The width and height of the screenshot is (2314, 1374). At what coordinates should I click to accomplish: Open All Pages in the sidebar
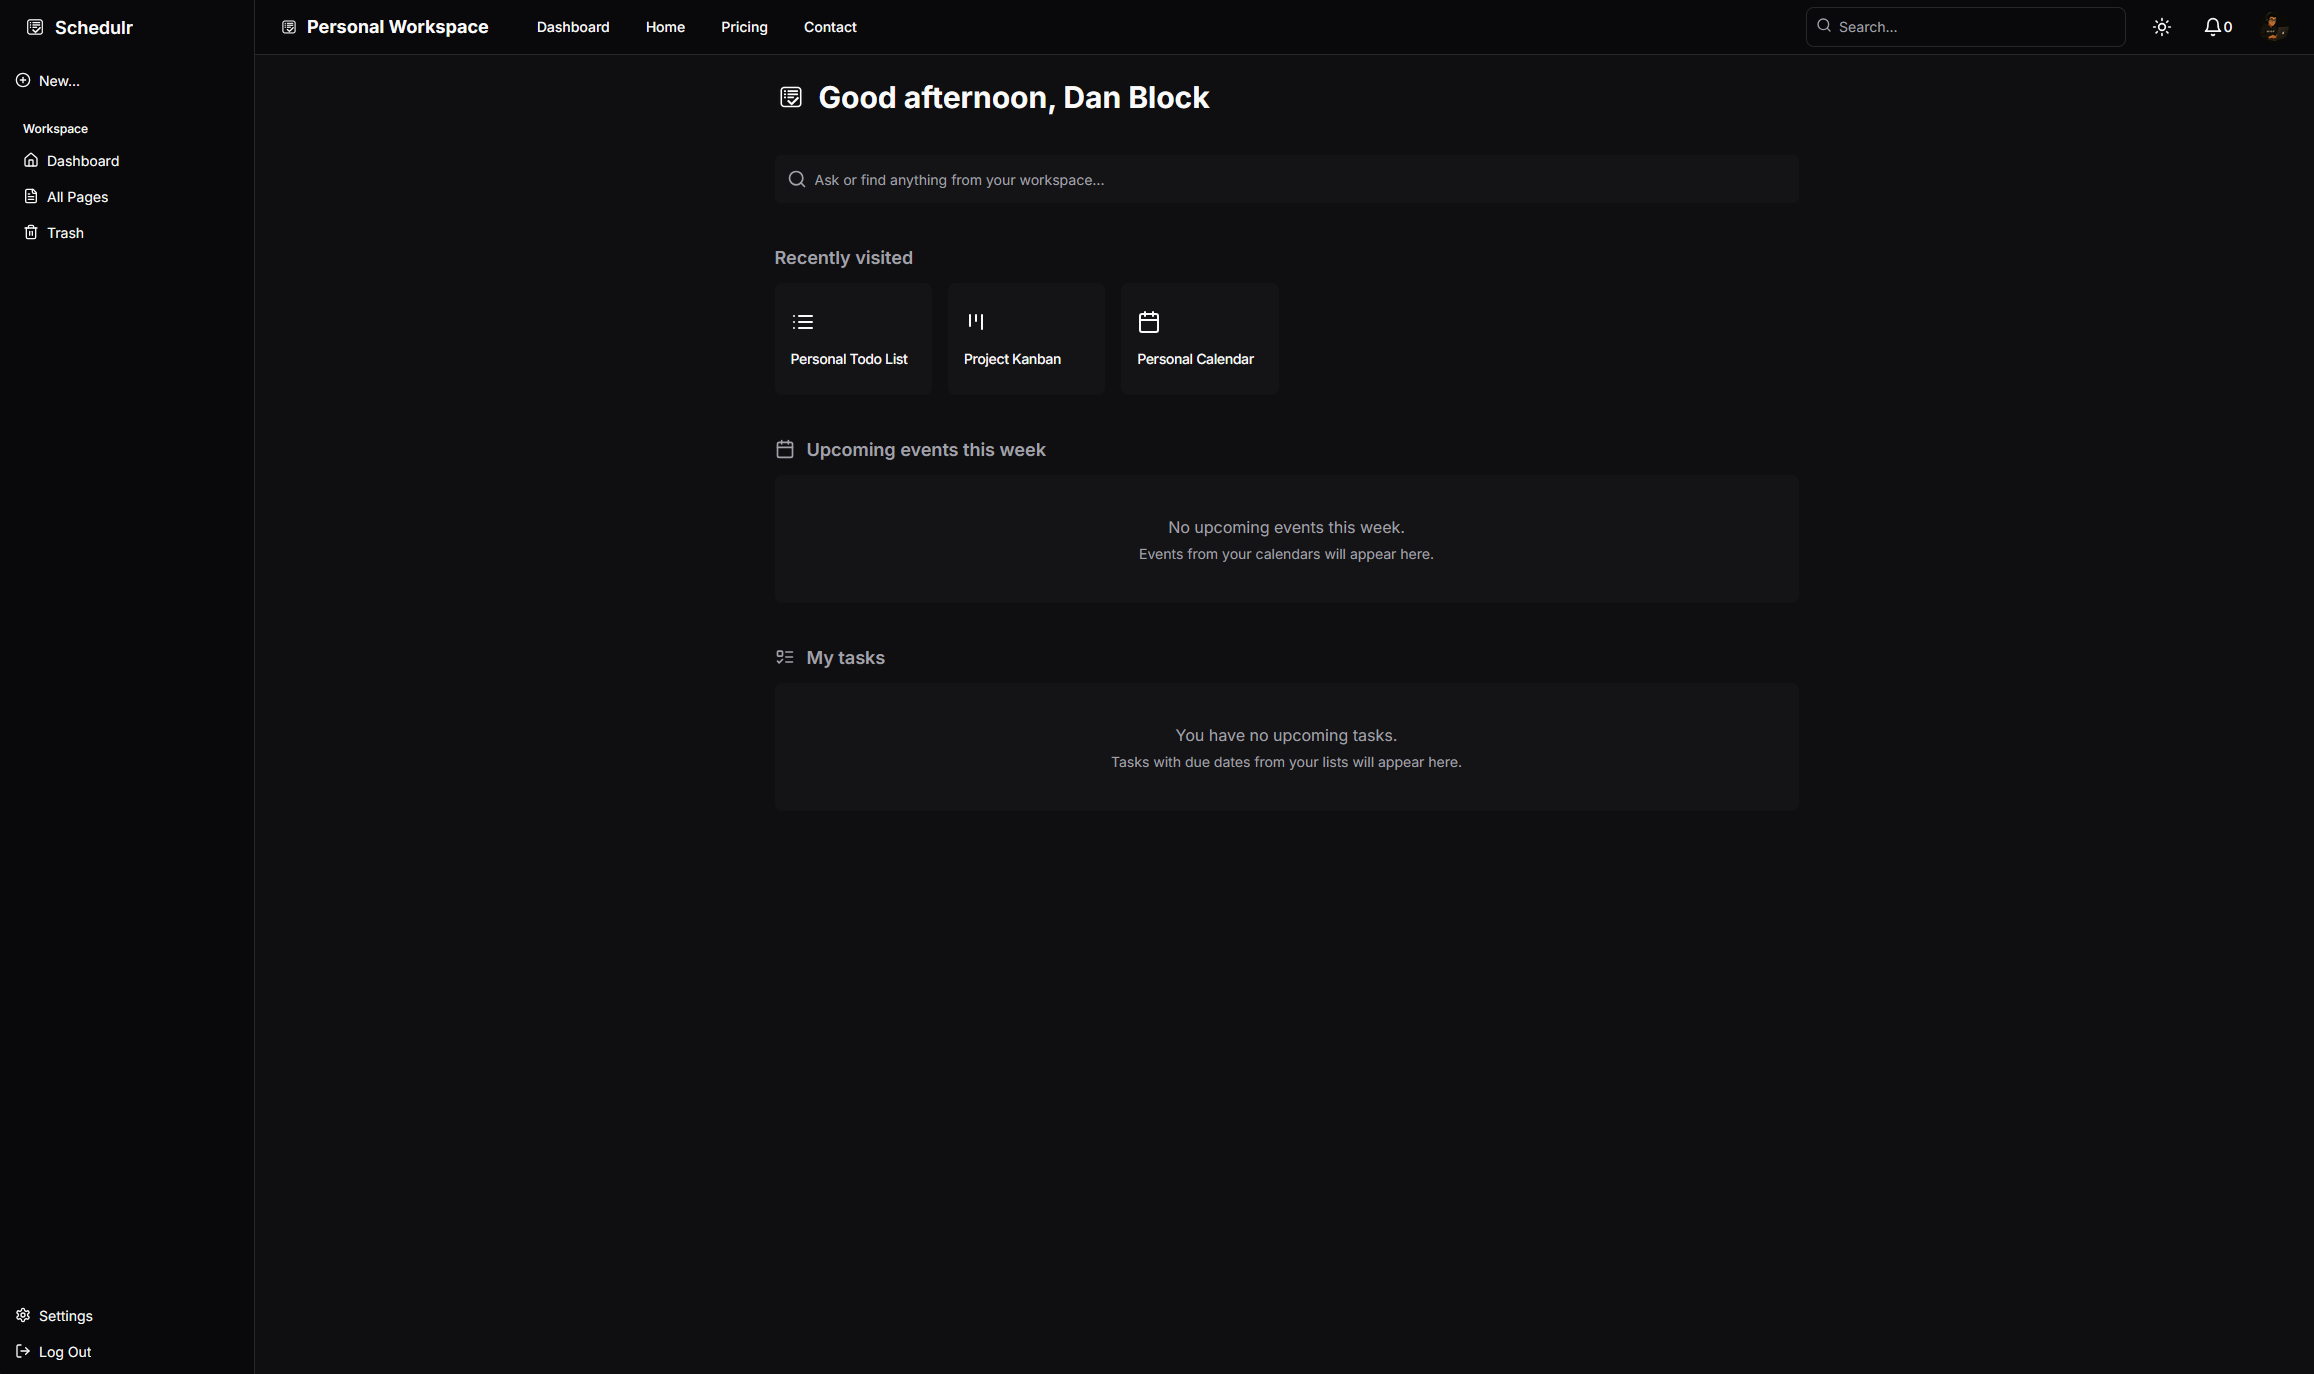click(x=127, y=196)
